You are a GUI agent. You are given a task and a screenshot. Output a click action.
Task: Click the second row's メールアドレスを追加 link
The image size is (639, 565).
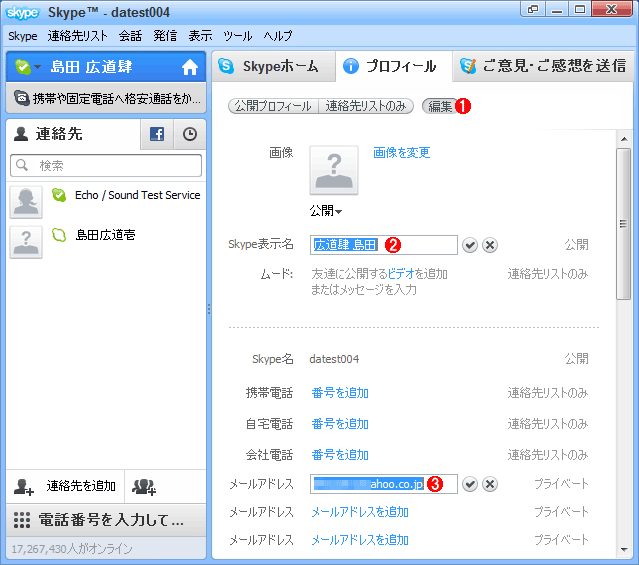pyautogui.click(x=360, y=512)
